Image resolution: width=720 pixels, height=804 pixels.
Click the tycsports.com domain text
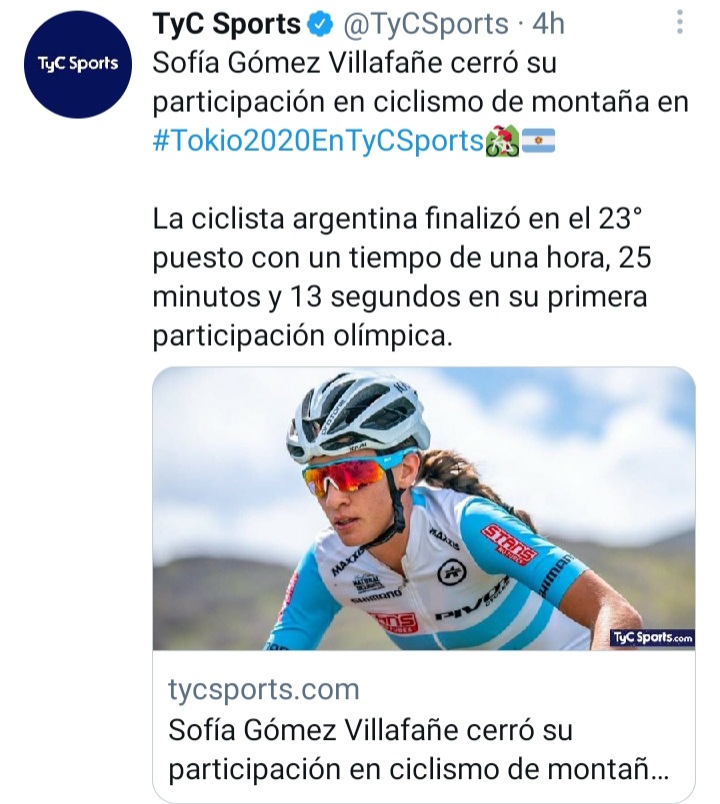pyautogui.click(x=263, y=689)
